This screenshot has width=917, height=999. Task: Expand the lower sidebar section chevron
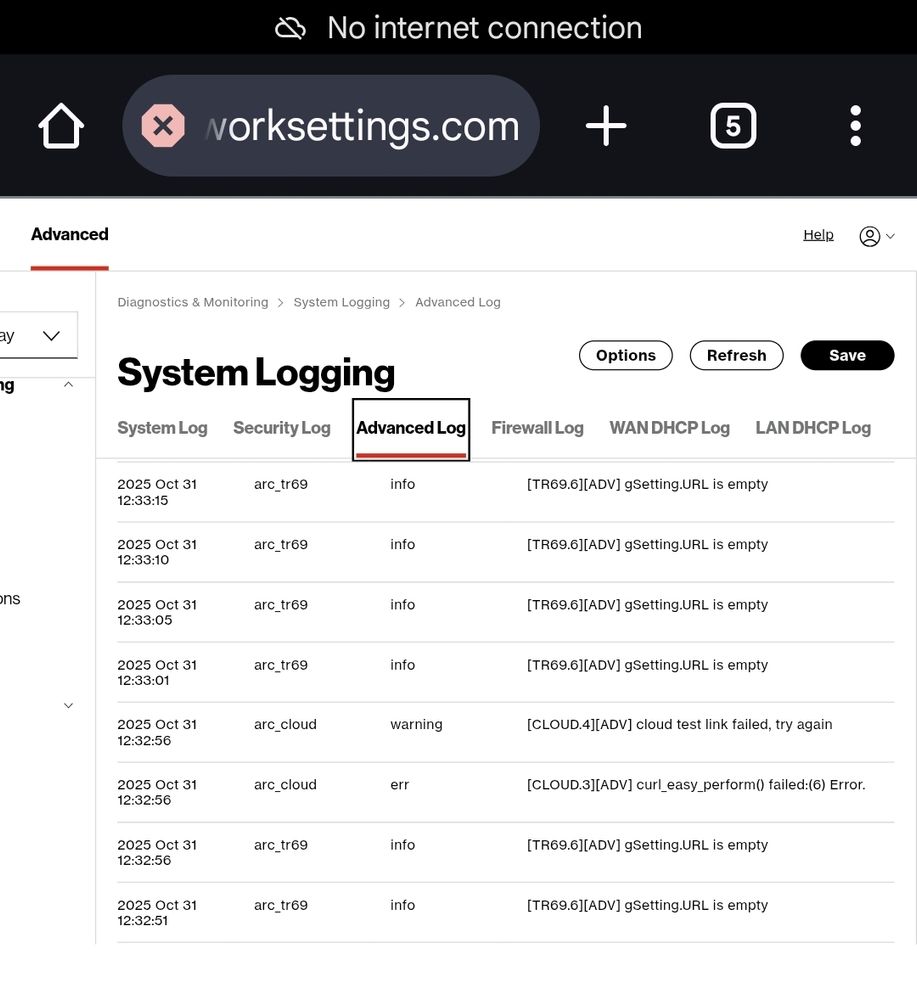pos(68,705)
